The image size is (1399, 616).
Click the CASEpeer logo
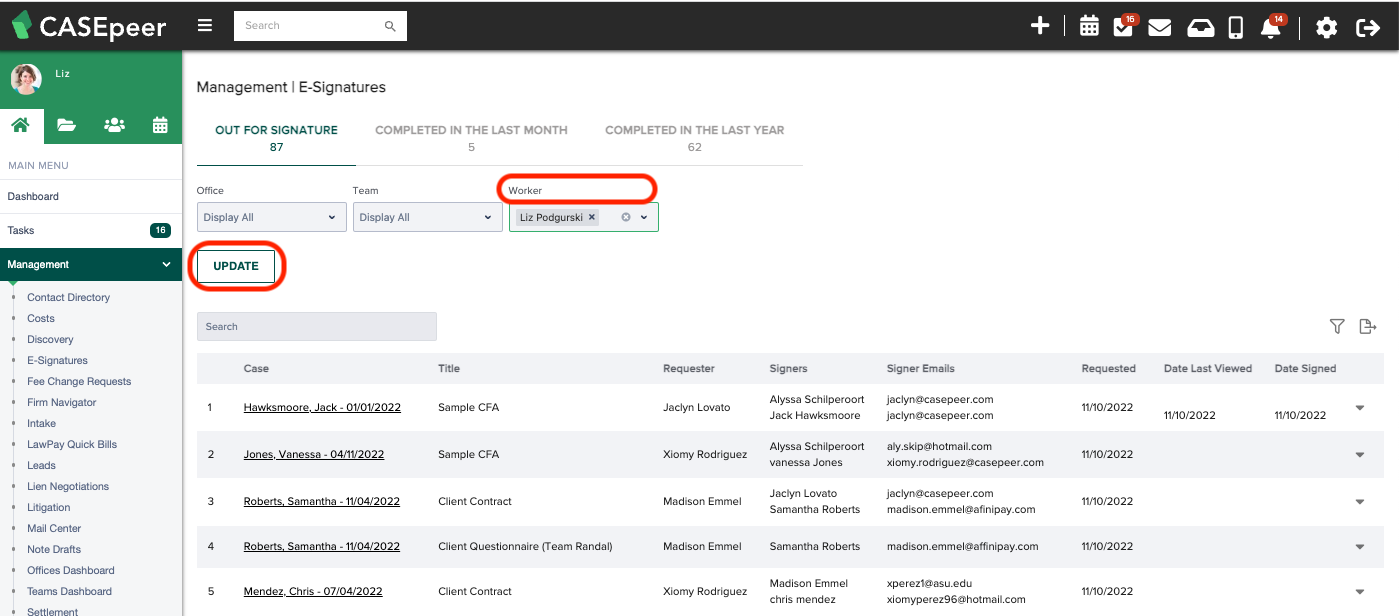(89, 26)
